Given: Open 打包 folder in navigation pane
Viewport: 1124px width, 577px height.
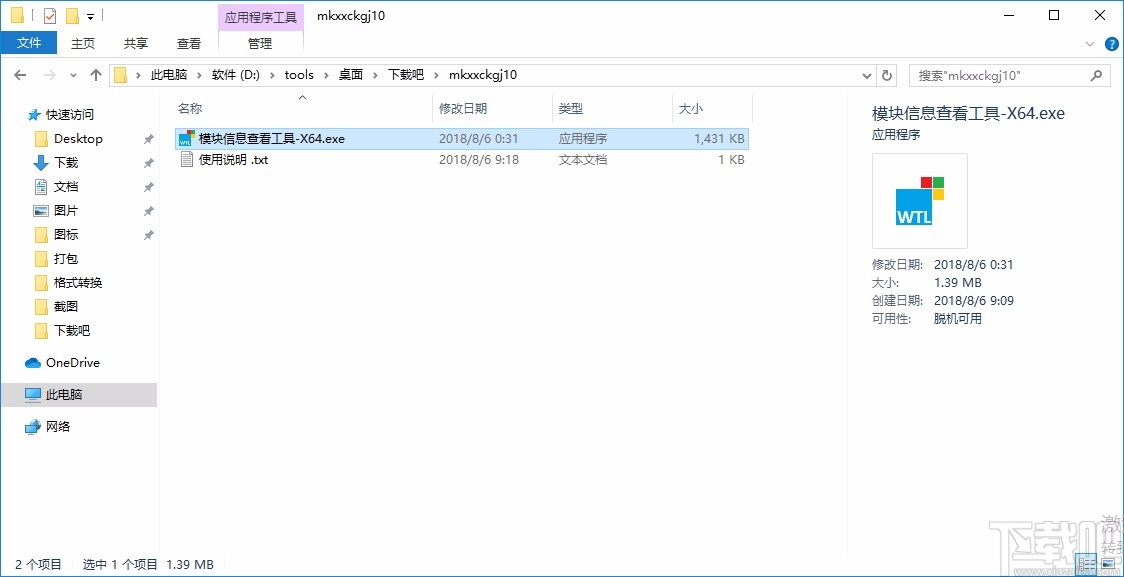Looking at the screenshot, I should pos(66,259).
